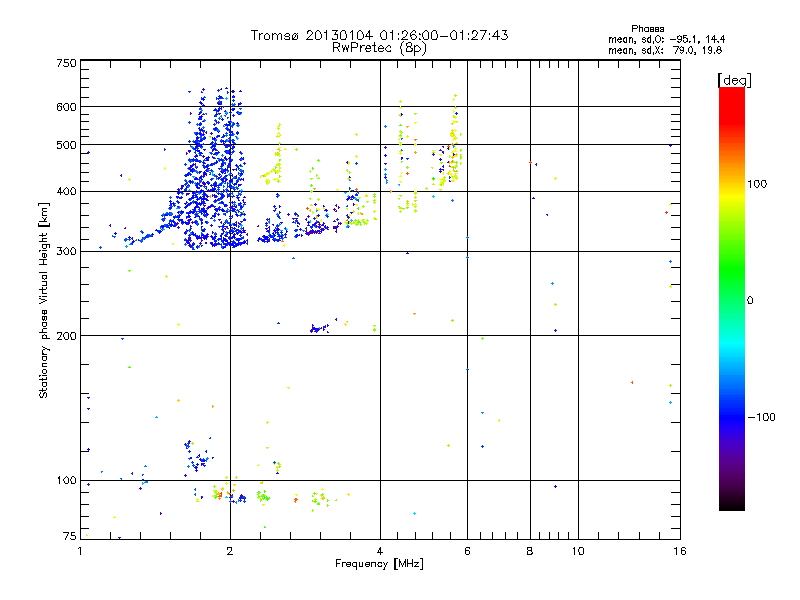The image size is (800, 600).
Task: Click the RwPretec (8p) subtitle
Action: pyautogui.click(x=380, y=48)
